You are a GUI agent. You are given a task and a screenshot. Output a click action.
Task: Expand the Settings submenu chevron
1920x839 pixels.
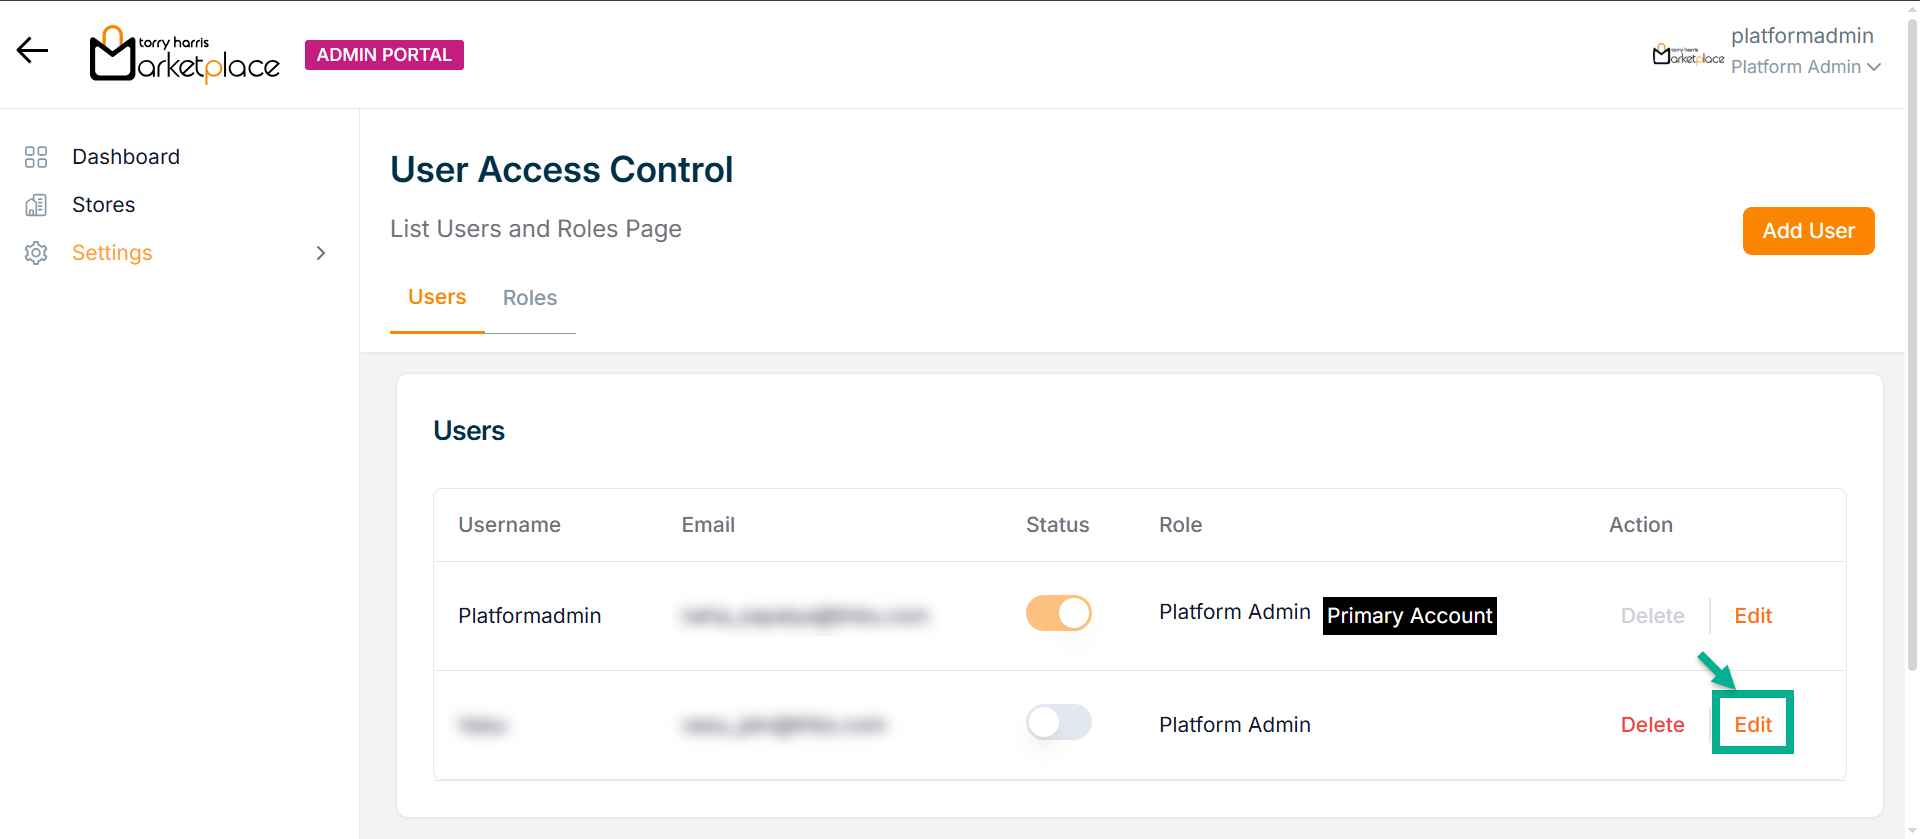[x=321, y=253]
